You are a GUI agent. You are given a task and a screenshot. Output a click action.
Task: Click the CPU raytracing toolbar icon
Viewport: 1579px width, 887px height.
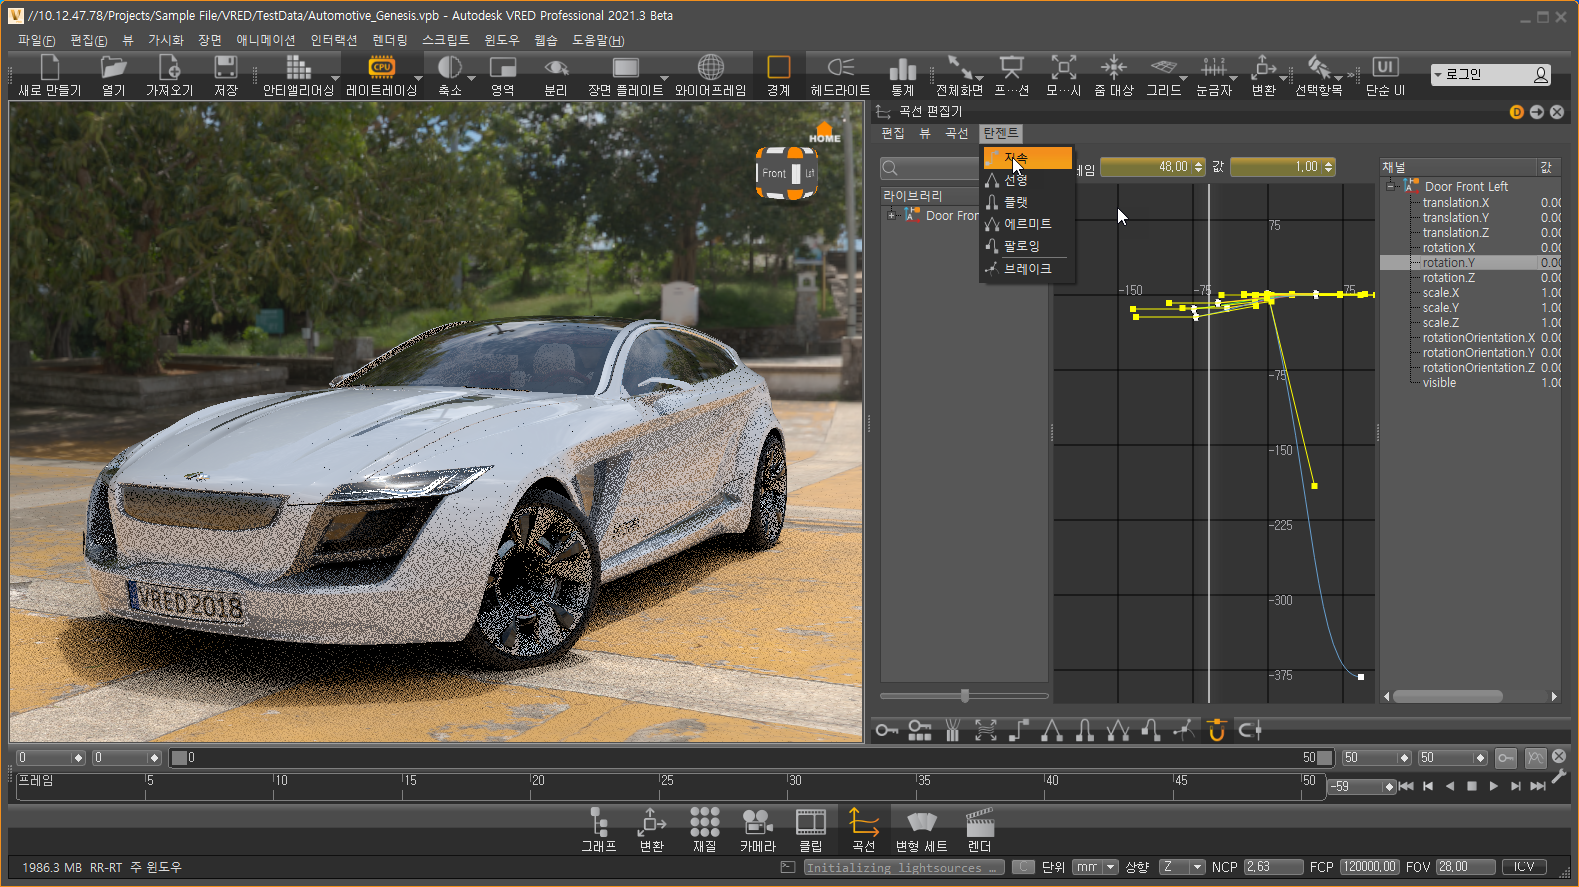[381, 68]
